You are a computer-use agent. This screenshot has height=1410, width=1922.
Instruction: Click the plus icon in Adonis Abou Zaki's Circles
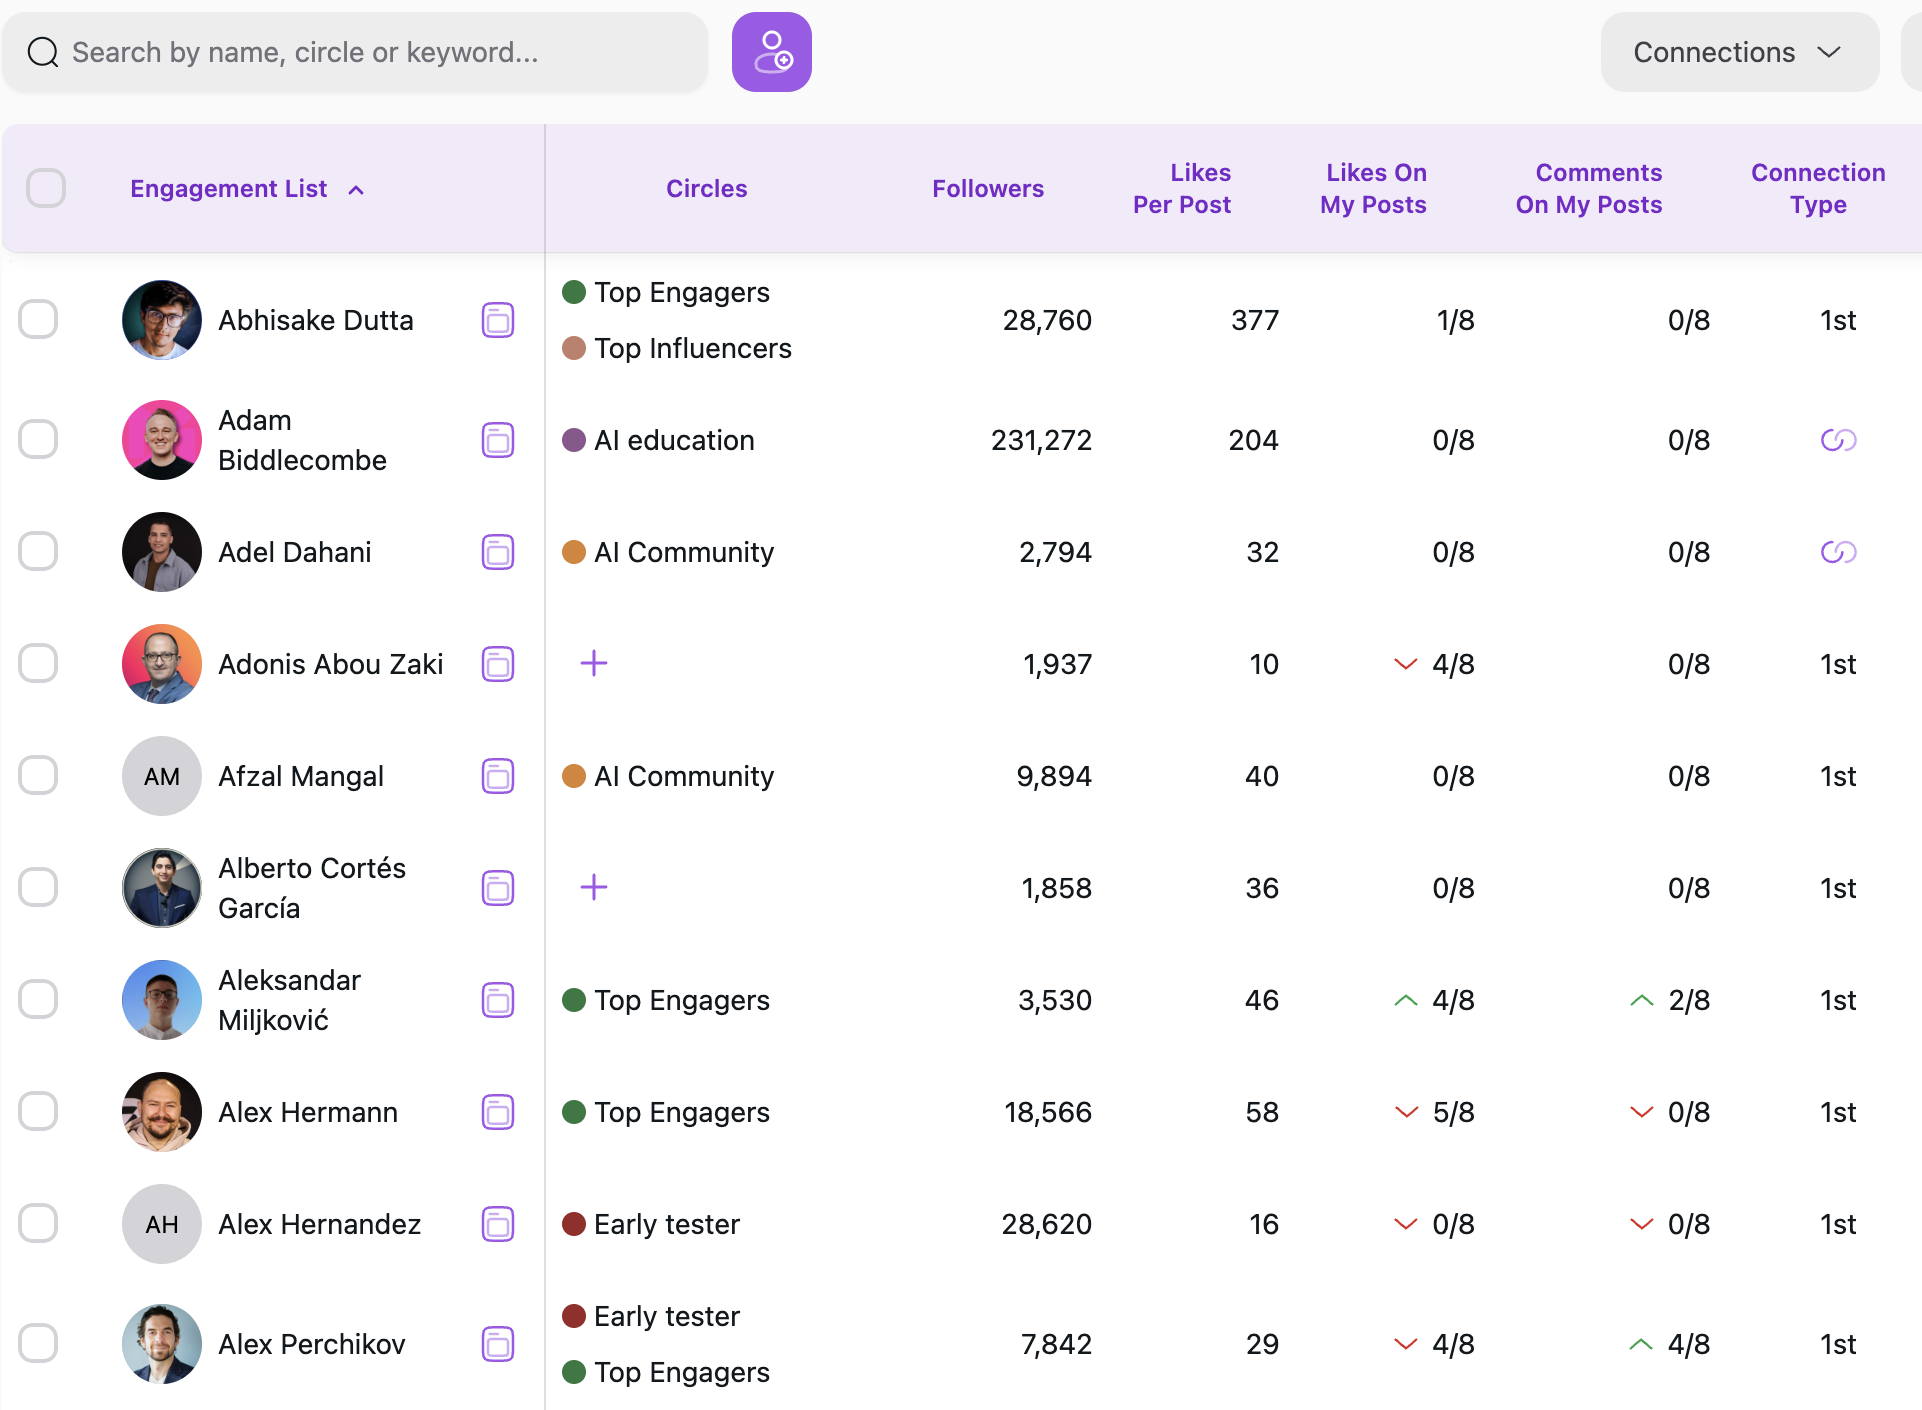tap(594, 663)
